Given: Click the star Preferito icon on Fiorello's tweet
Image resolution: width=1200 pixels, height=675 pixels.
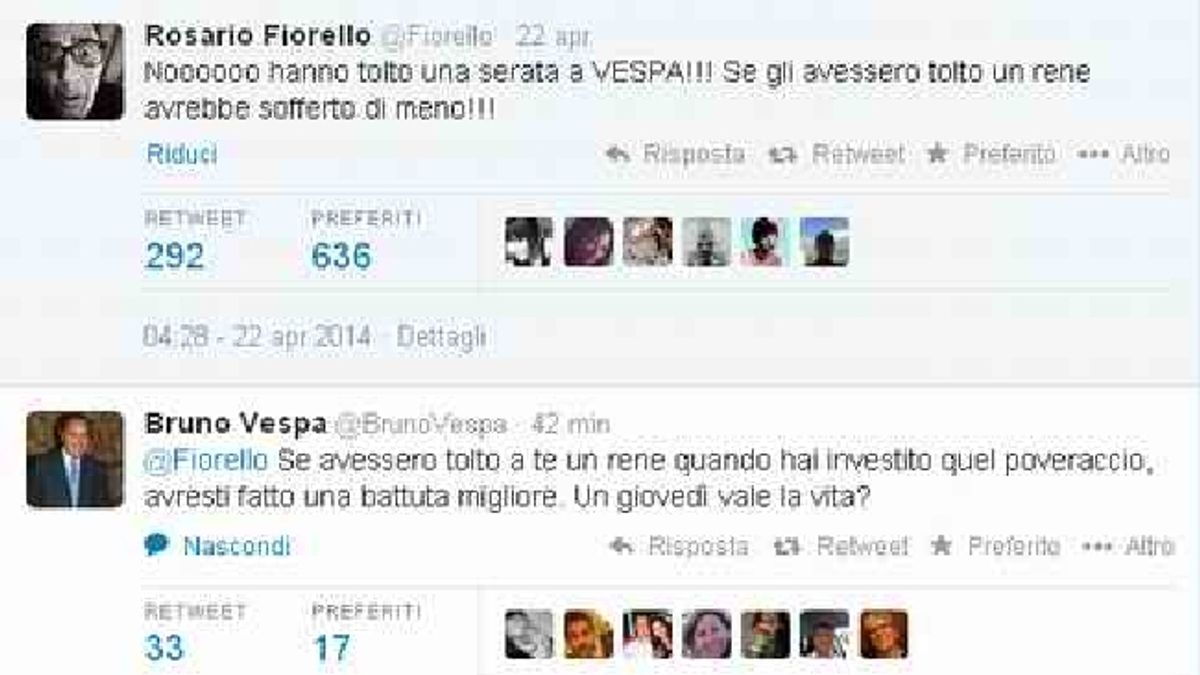Looking at the screenshot, I should tap(937, 154).
